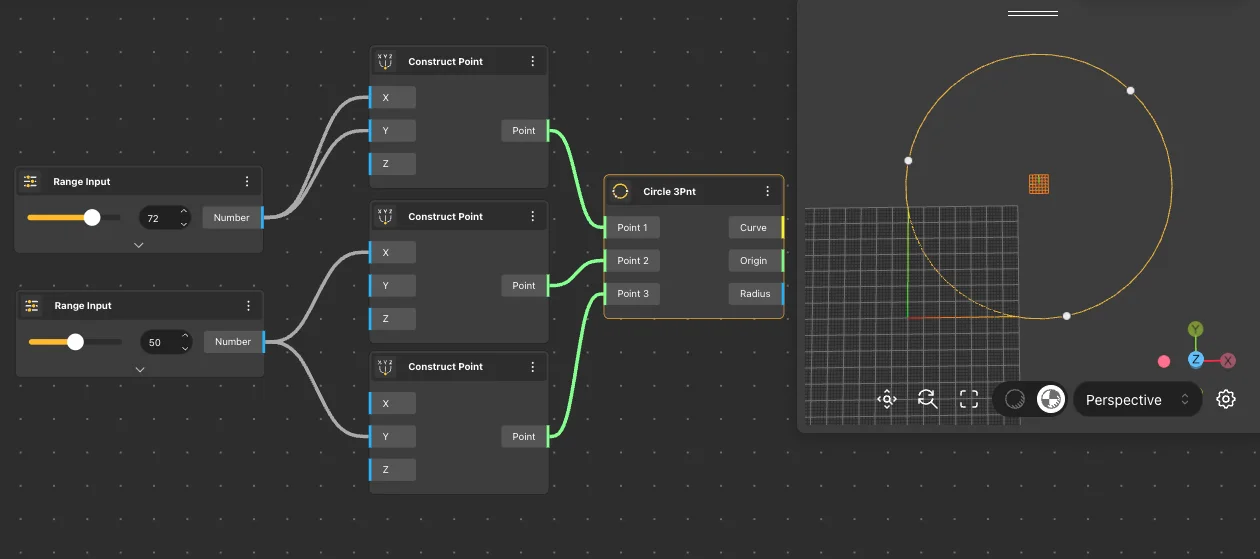Click the Curve output on Circle 3Pnt
Screen dimensions: 1260x559
point(754,228)
